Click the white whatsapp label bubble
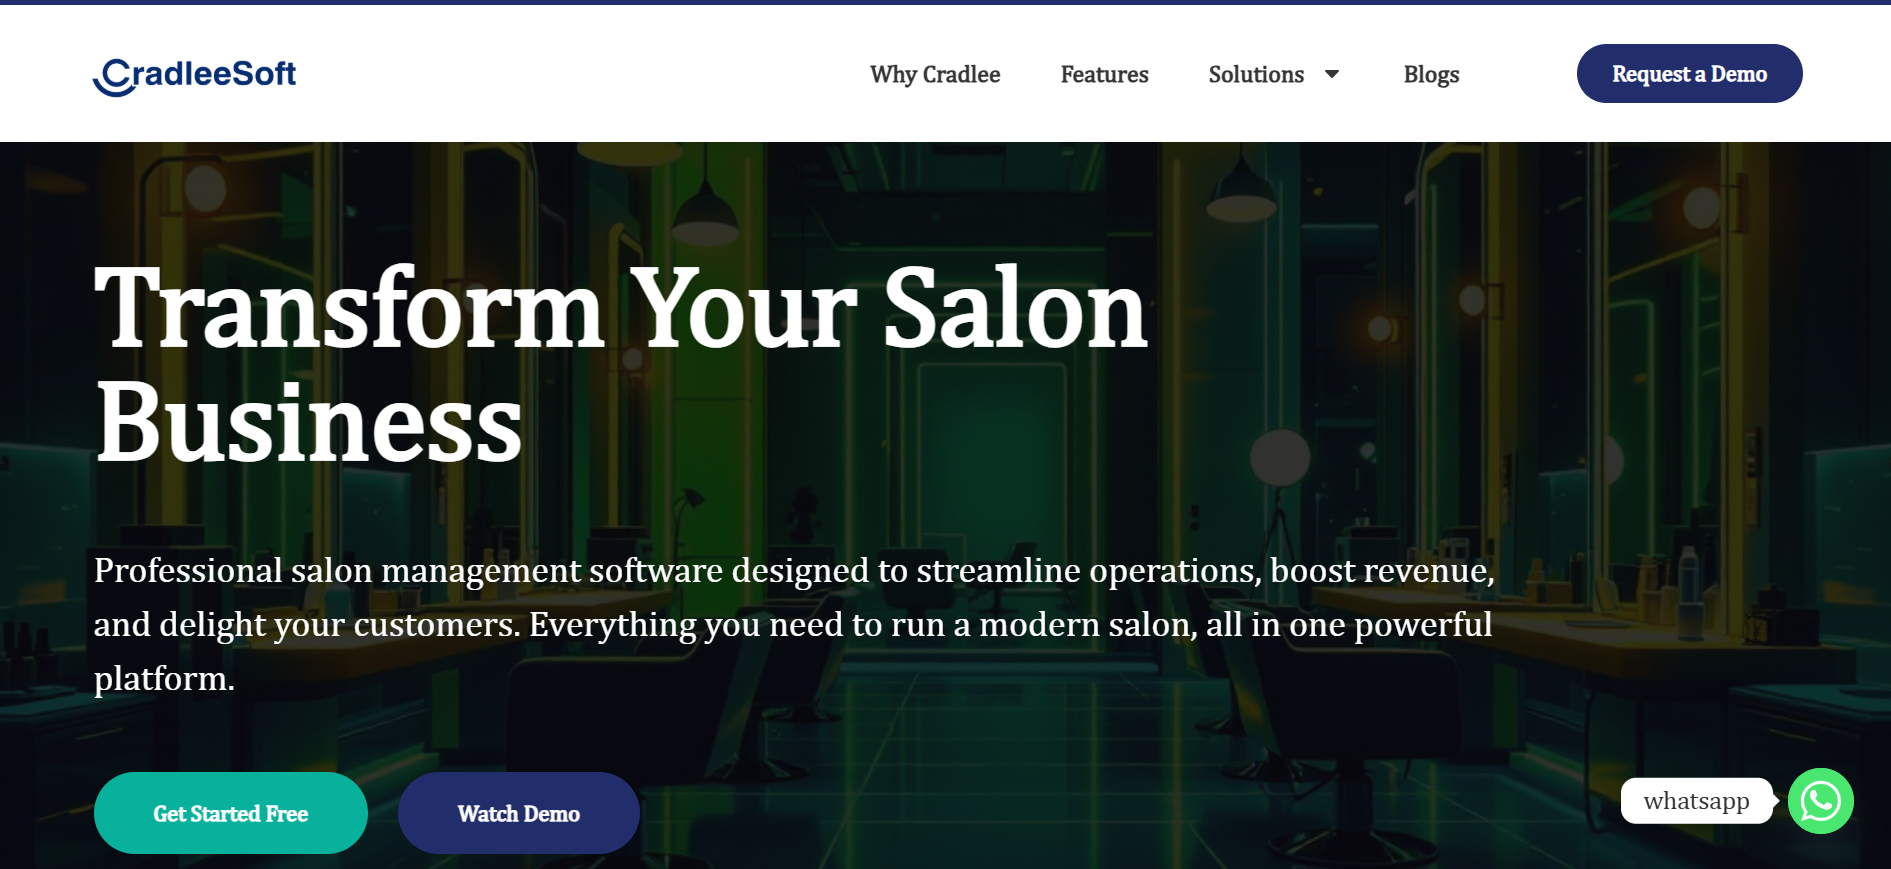The height and width of the screenshot is (869, 1891). [x=1695, y=801]
